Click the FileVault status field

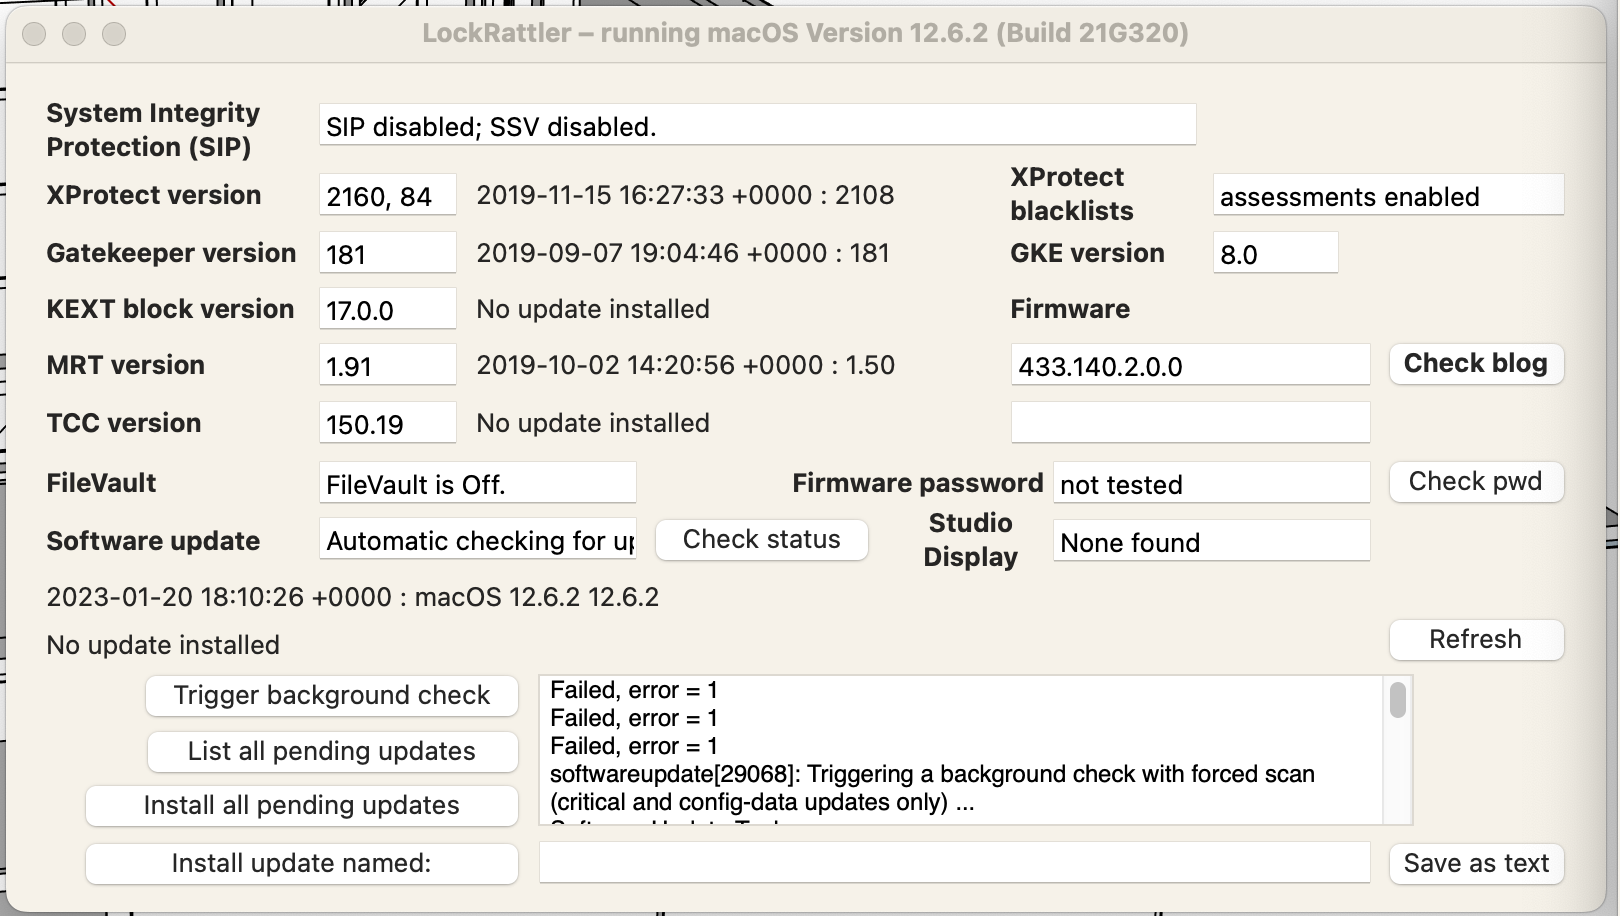click(x=477, y=484)
